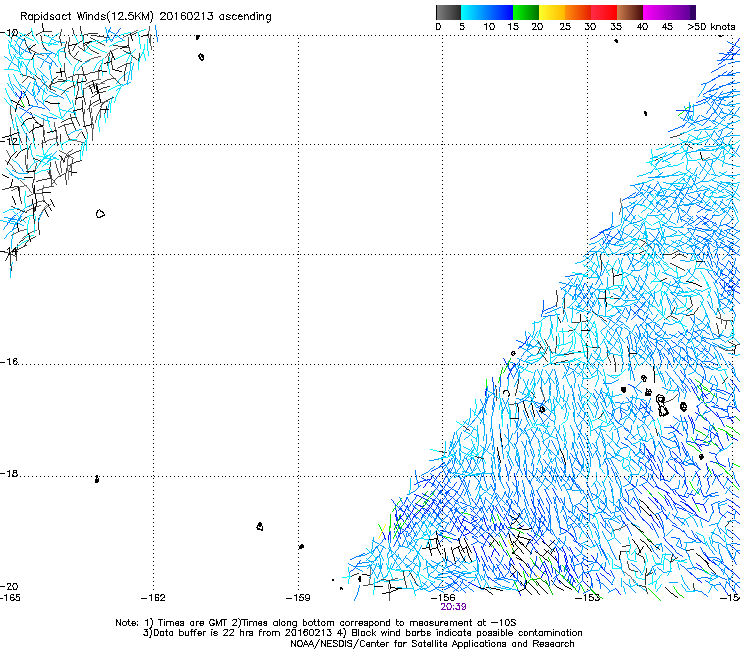Click the '>50 knots' legend label
The width and height of the screenshot is (740, 650).
point(711,27)
